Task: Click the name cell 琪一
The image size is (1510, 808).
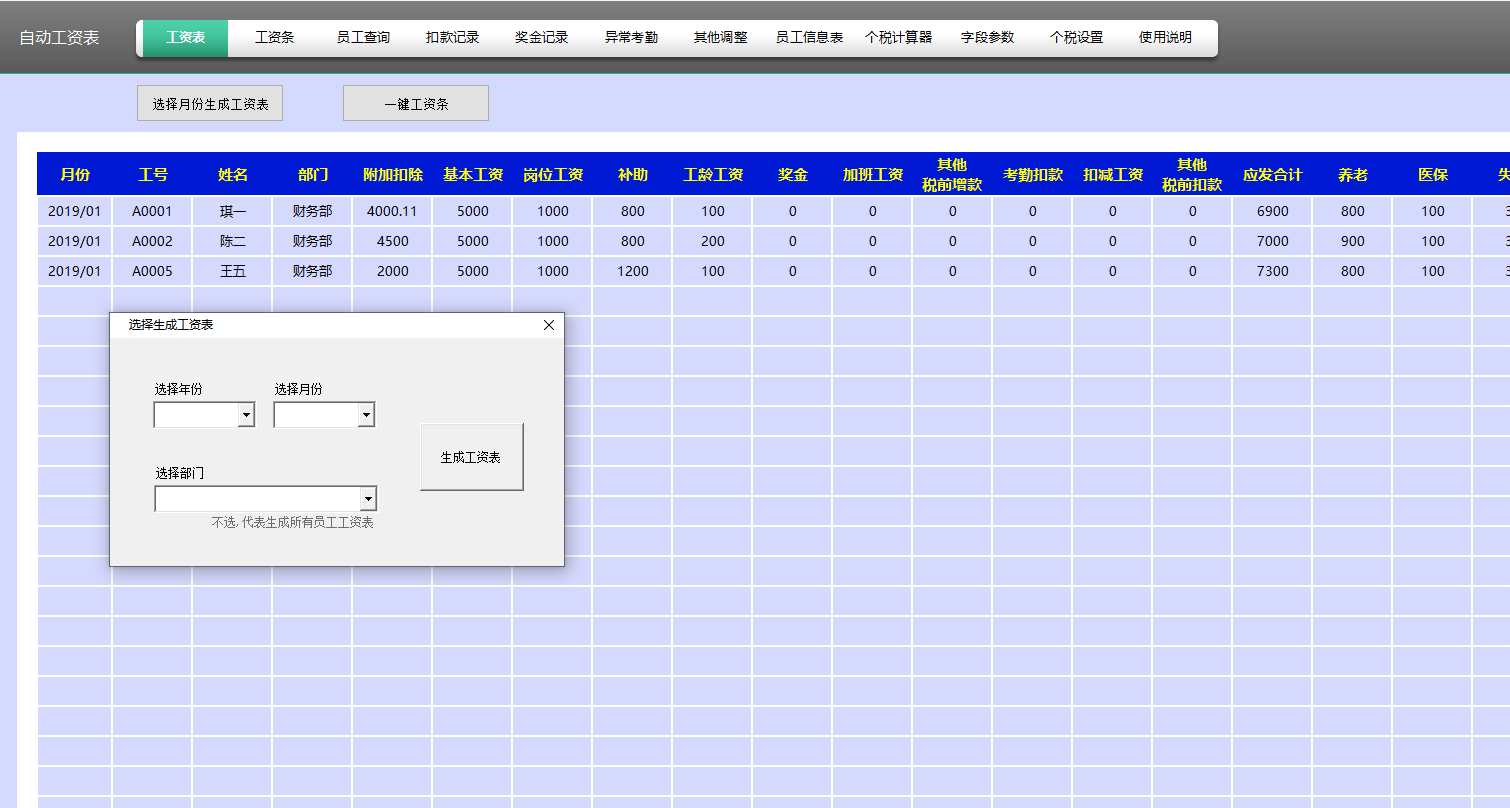Action: click(x=232, y=211)
